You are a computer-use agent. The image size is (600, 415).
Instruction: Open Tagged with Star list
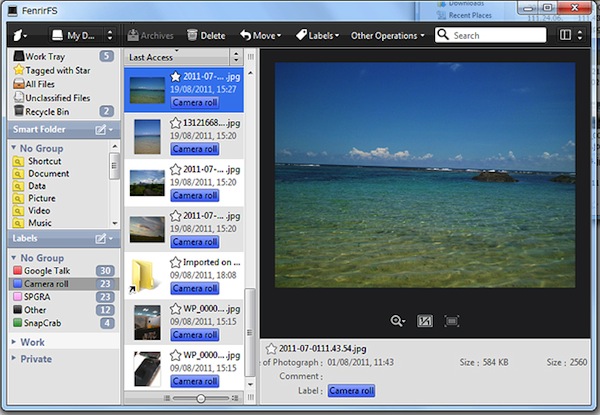point(52,70)
